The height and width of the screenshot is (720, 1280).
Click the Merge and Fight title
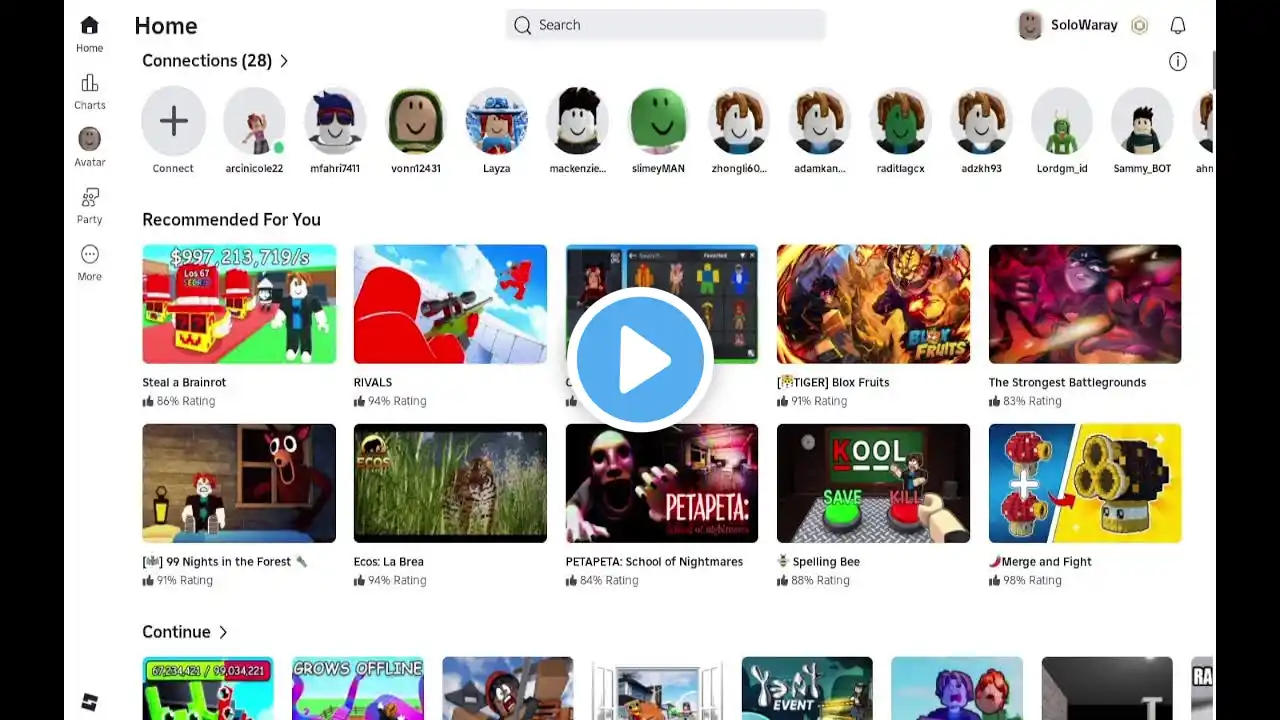(x=1040, y=562)
